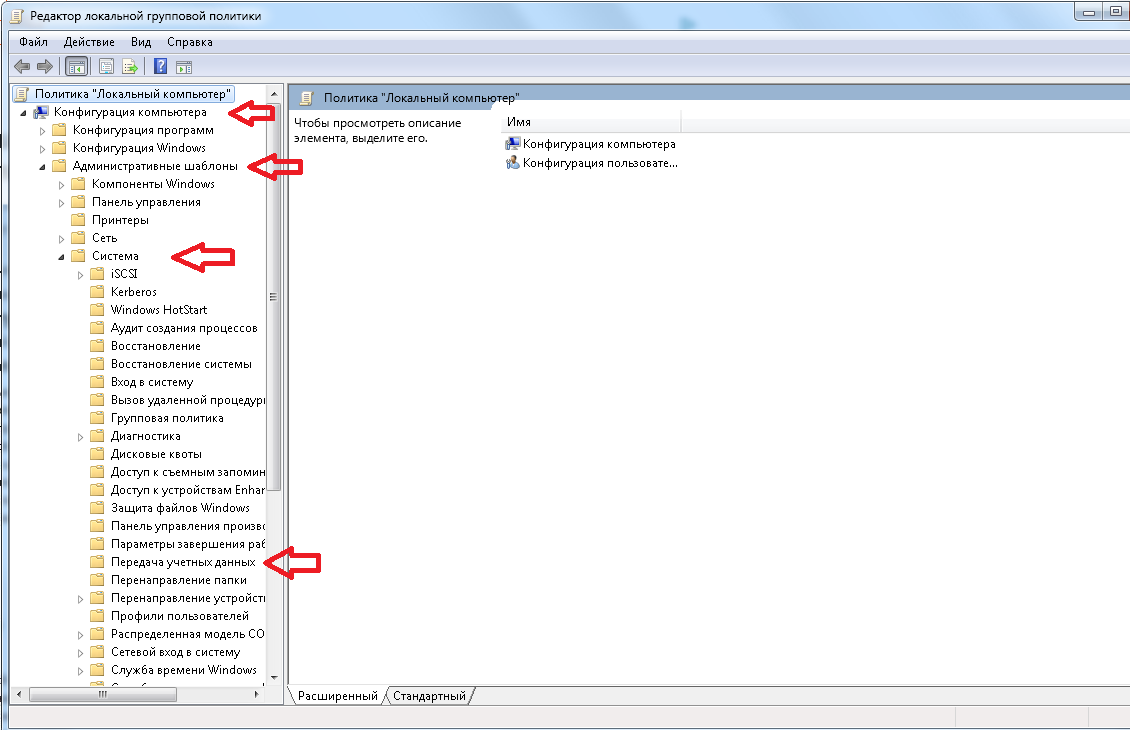
Task: Select Передача учетных данных folder
Action: click(x=182, y=562)
